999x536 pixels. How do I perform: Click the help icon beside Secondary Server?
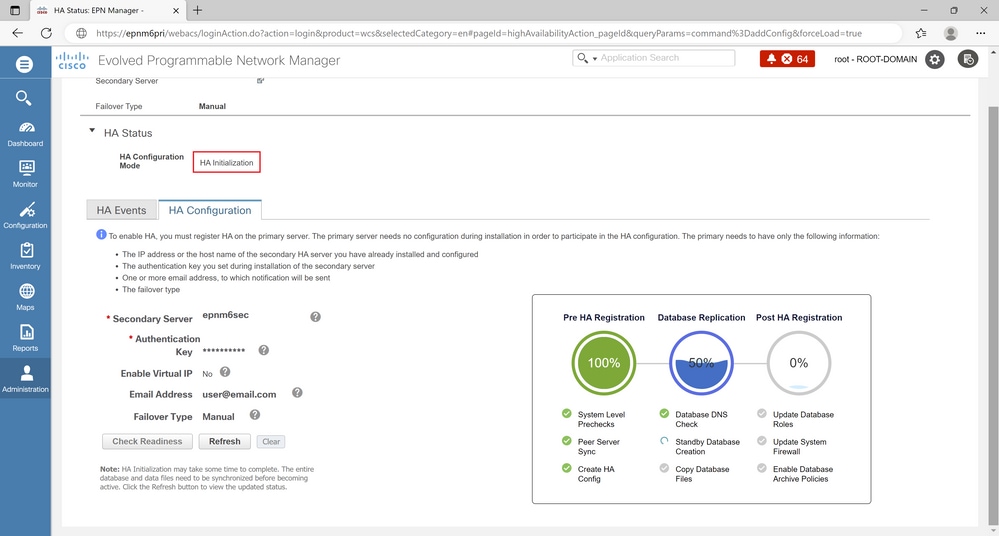315,317
